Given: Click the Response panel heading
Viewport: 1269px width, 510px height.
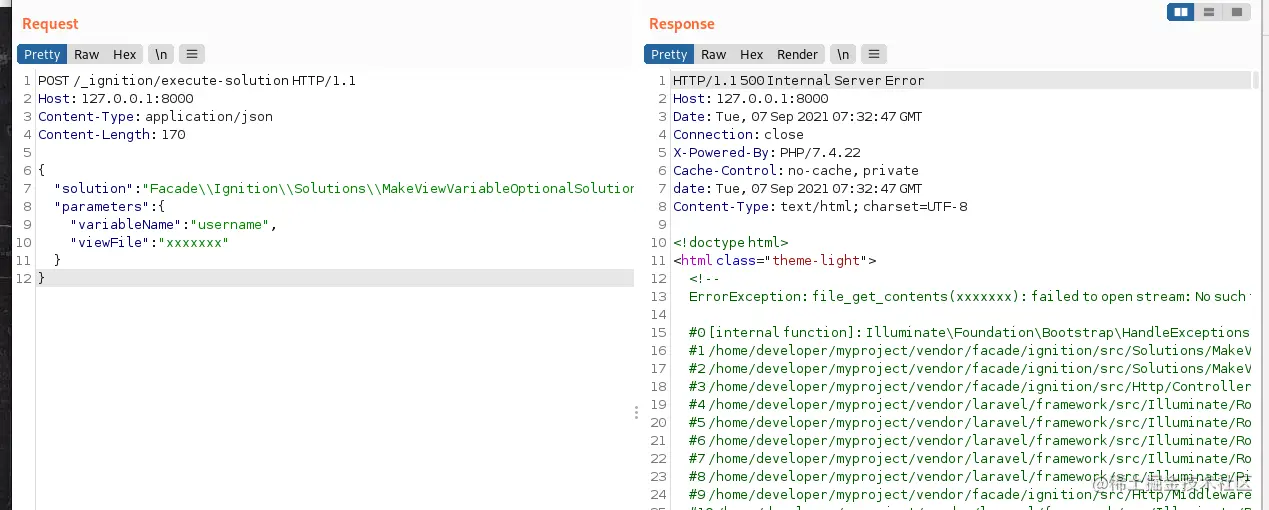Looking at the screenshot, I should [x=682, y=24].
